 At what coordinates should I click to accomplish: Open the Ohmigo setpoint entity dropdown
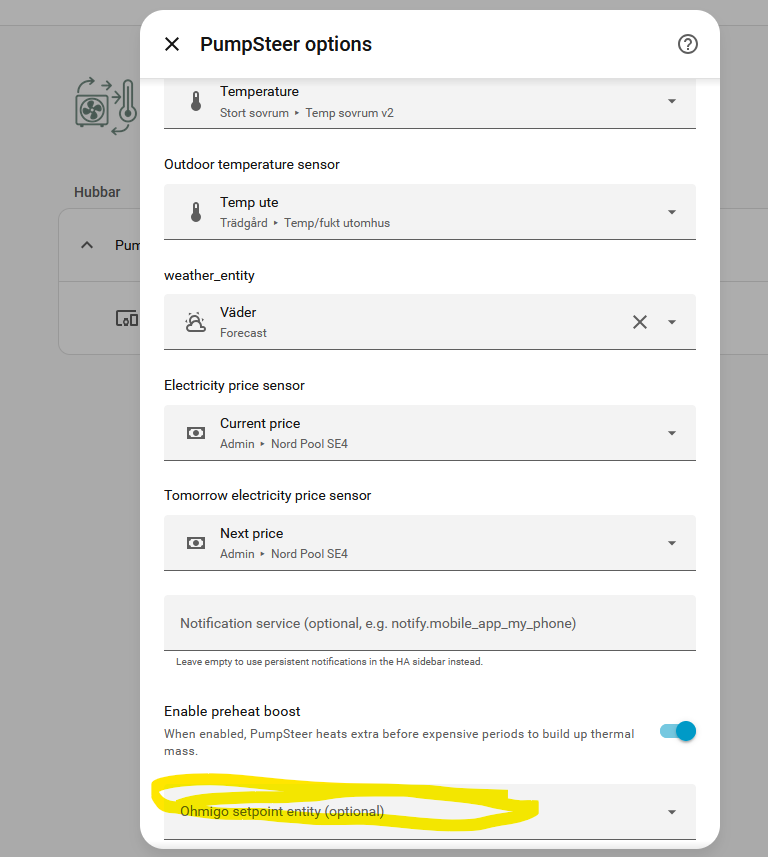click(x=672, y=812)
